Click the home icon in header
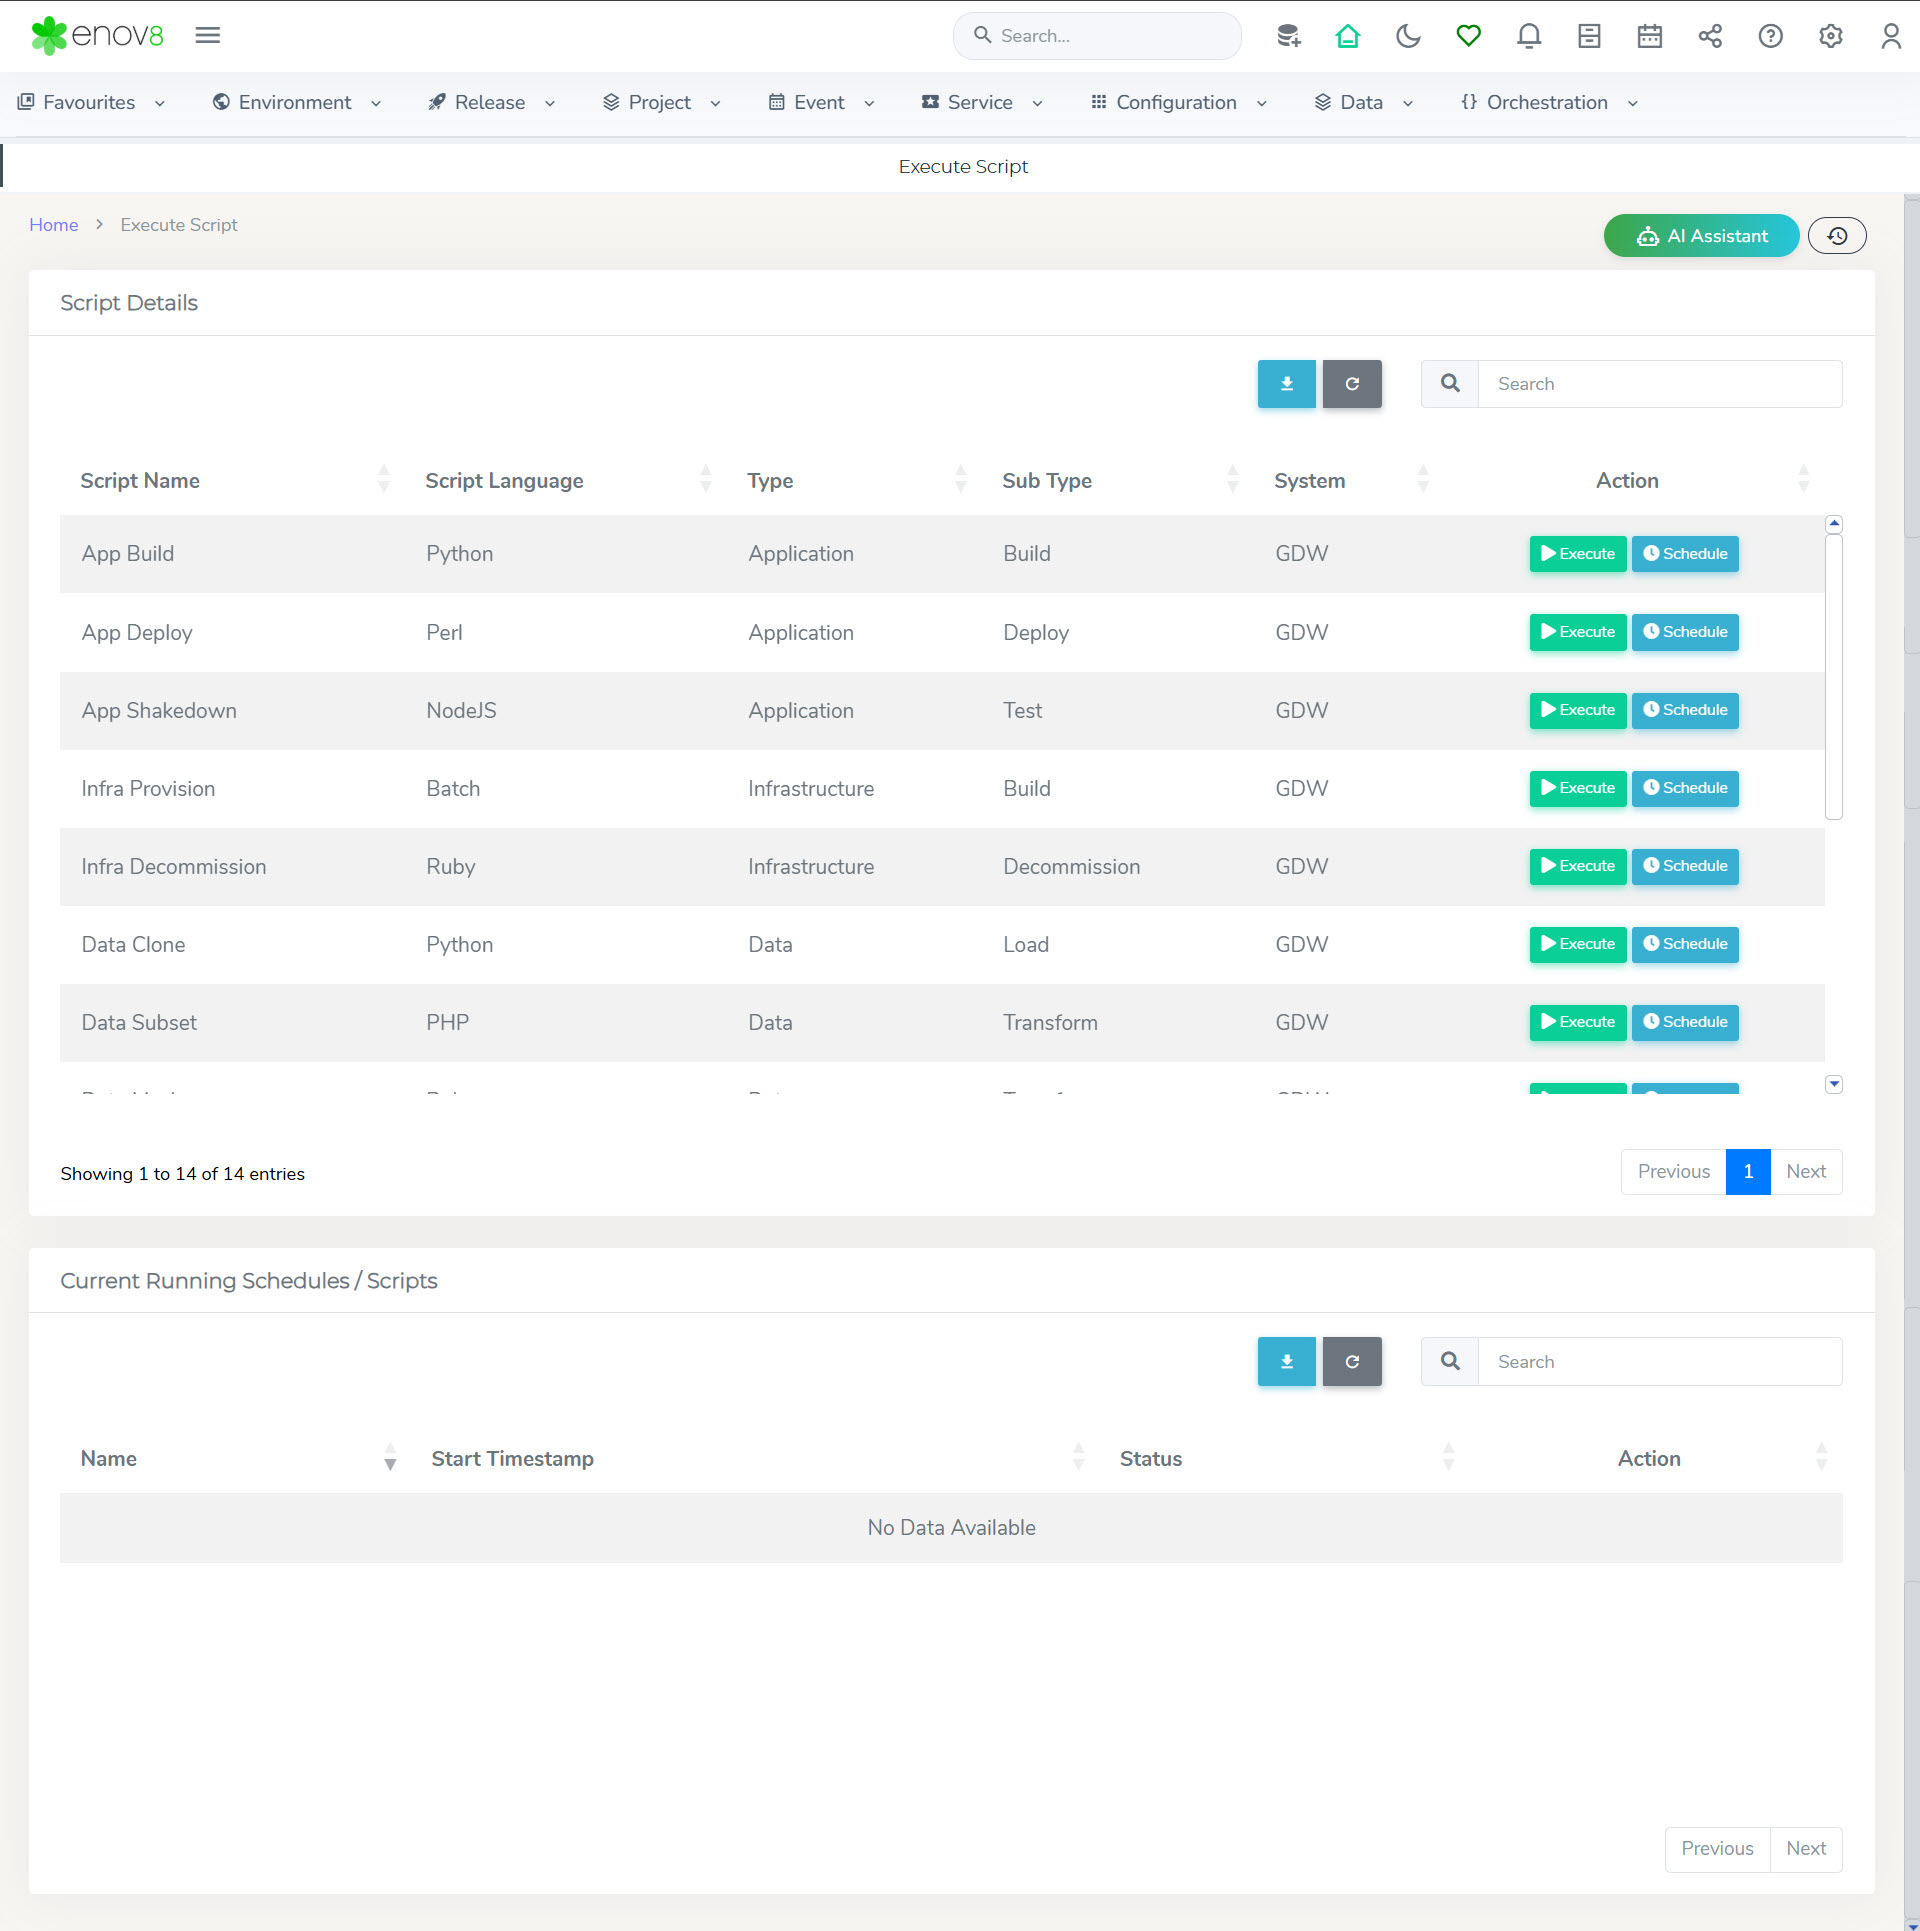 pyautogui.click(x=1348, y=36)
